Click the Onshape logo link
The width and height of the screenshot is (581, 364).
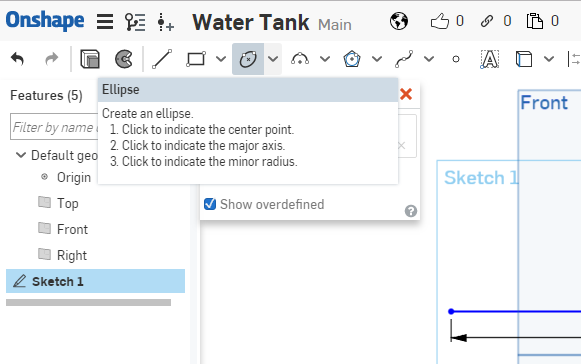coord(45,20)
